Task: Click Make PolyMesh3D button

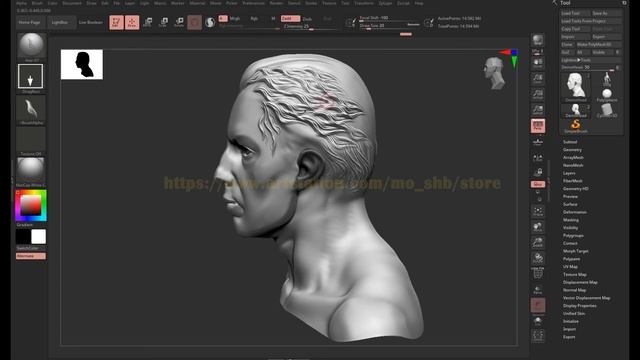Action: (599, 44)
